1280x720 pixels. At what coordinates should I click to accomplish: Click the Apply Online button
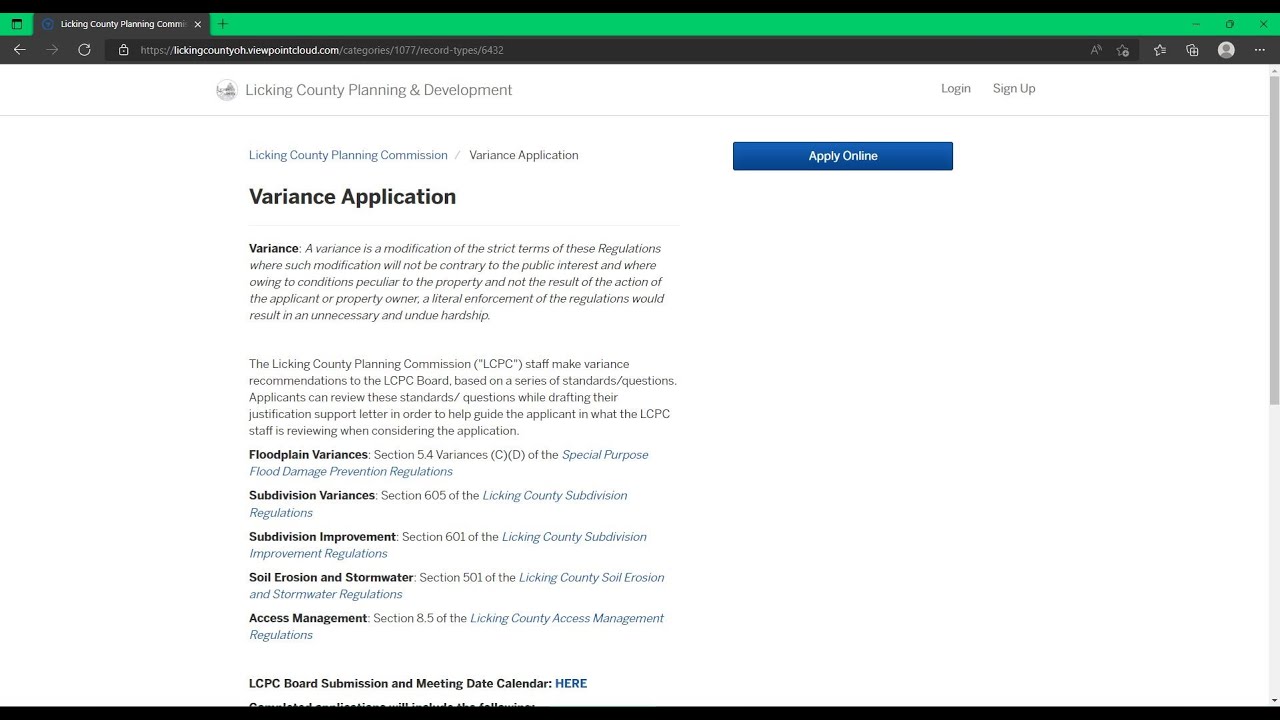click(x=843, y=156)
